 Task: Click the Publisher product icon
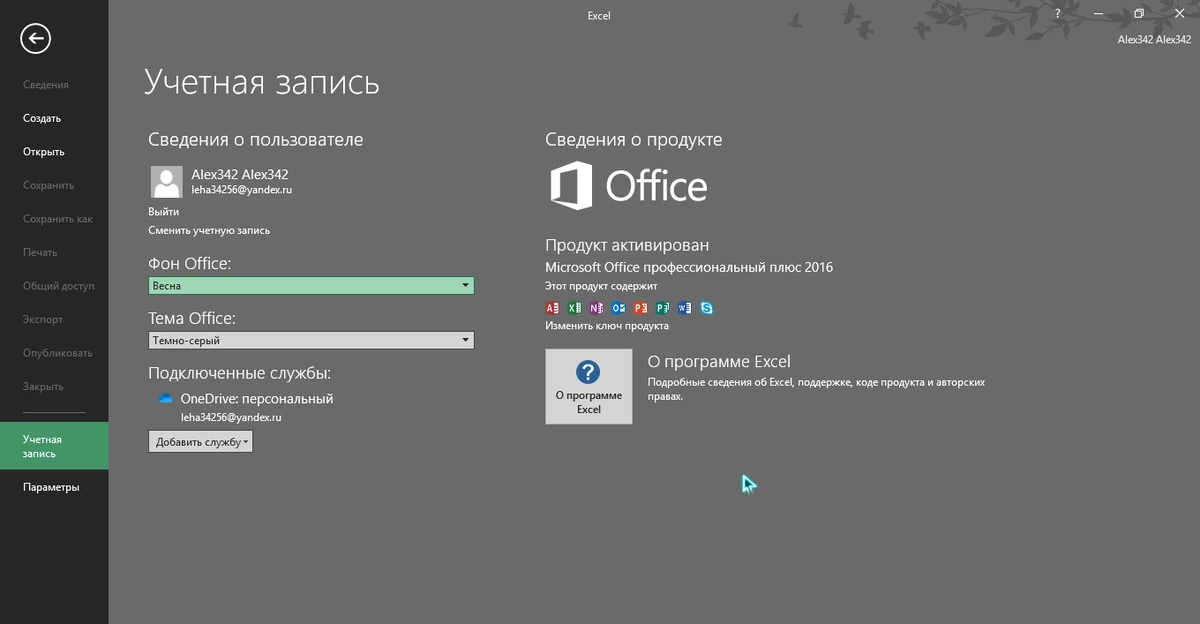pos(662,308)
